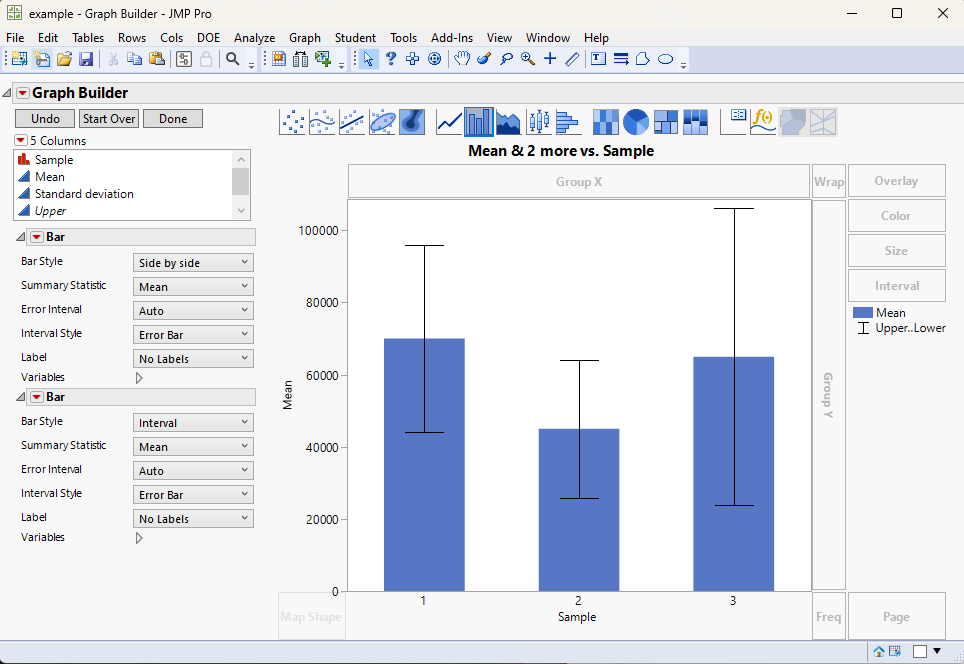Choose the Formula f(x) element icon

(x=763, y=122)
